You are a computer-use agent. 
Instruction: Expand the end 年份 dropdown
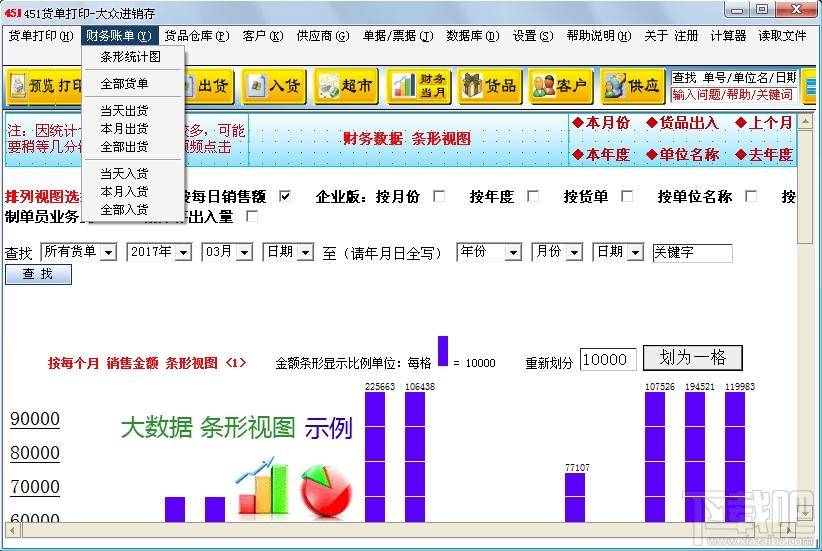pos(513,253)
